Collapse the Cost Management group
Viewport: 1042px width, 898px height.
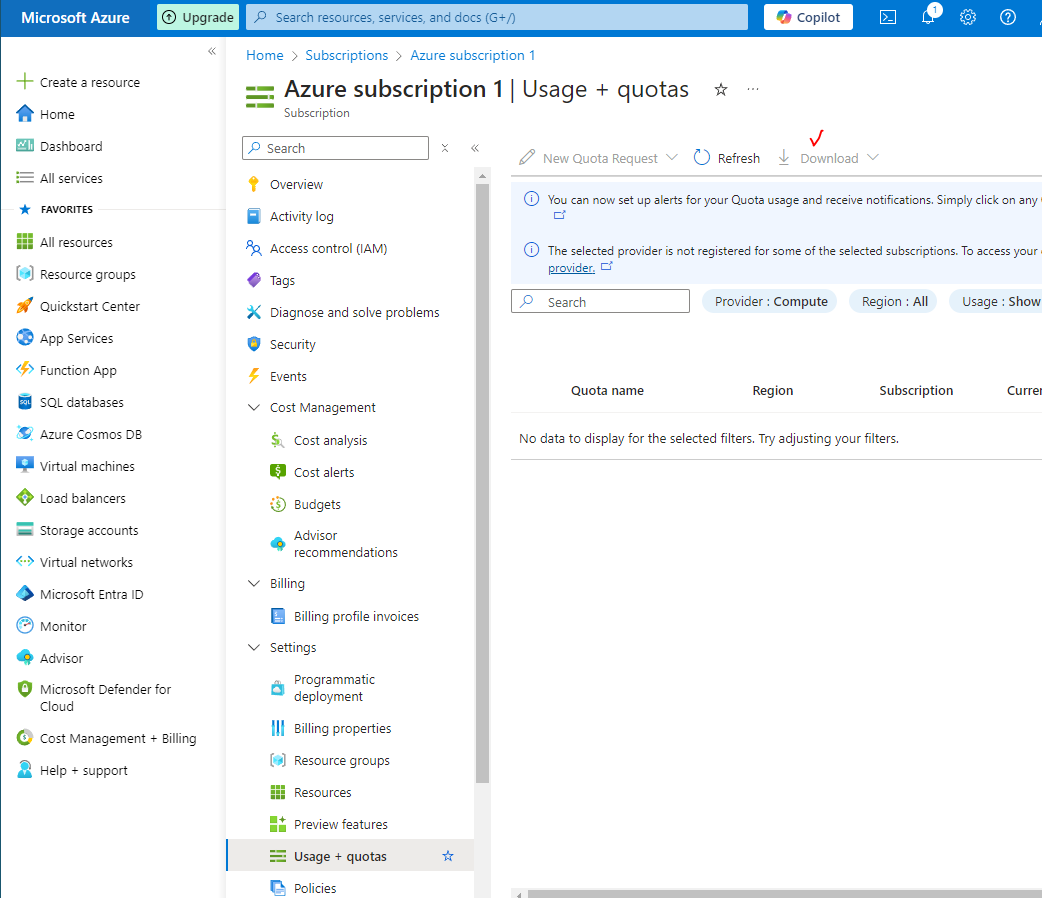point(253,407)
